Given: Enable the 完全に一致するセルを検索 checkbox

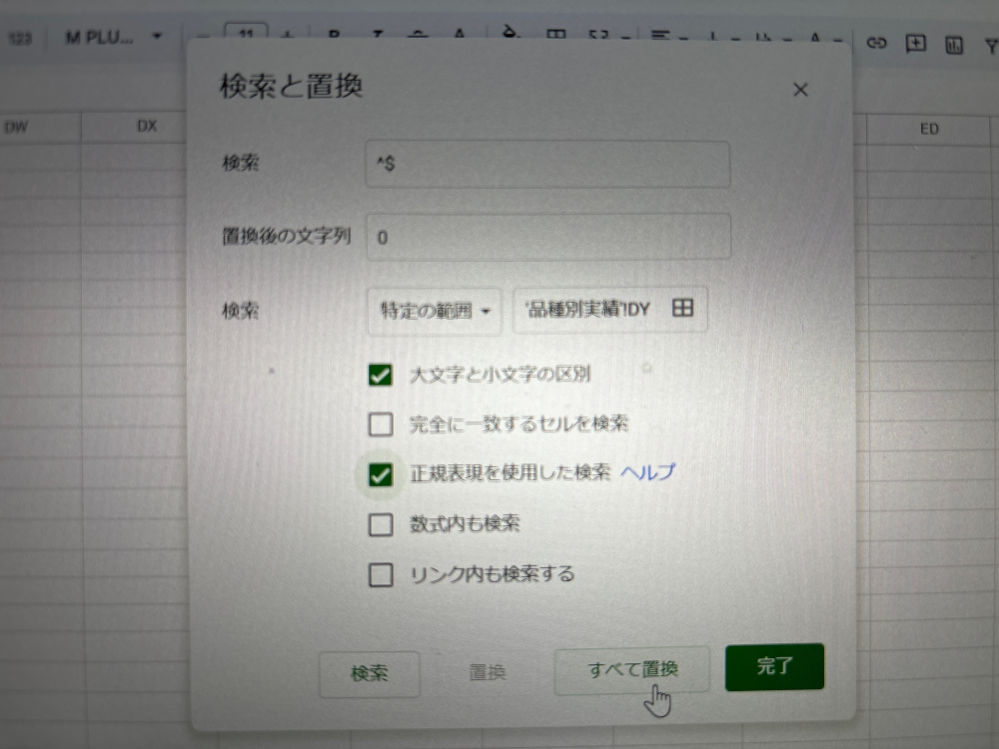Looking at the screenshot, I should 380,424.
